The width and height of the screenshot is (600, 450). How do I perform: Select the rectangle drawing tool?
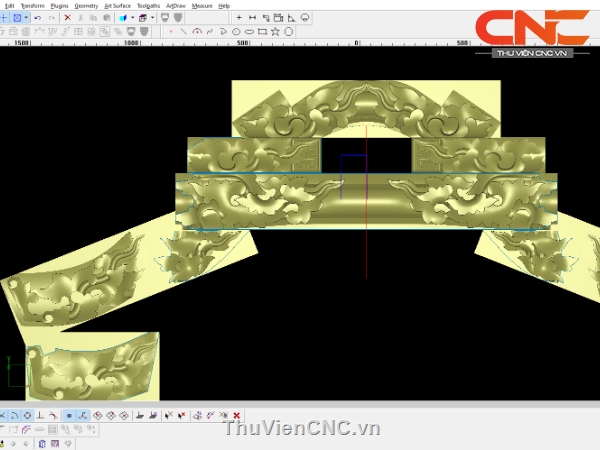click(x=263, y=32)
